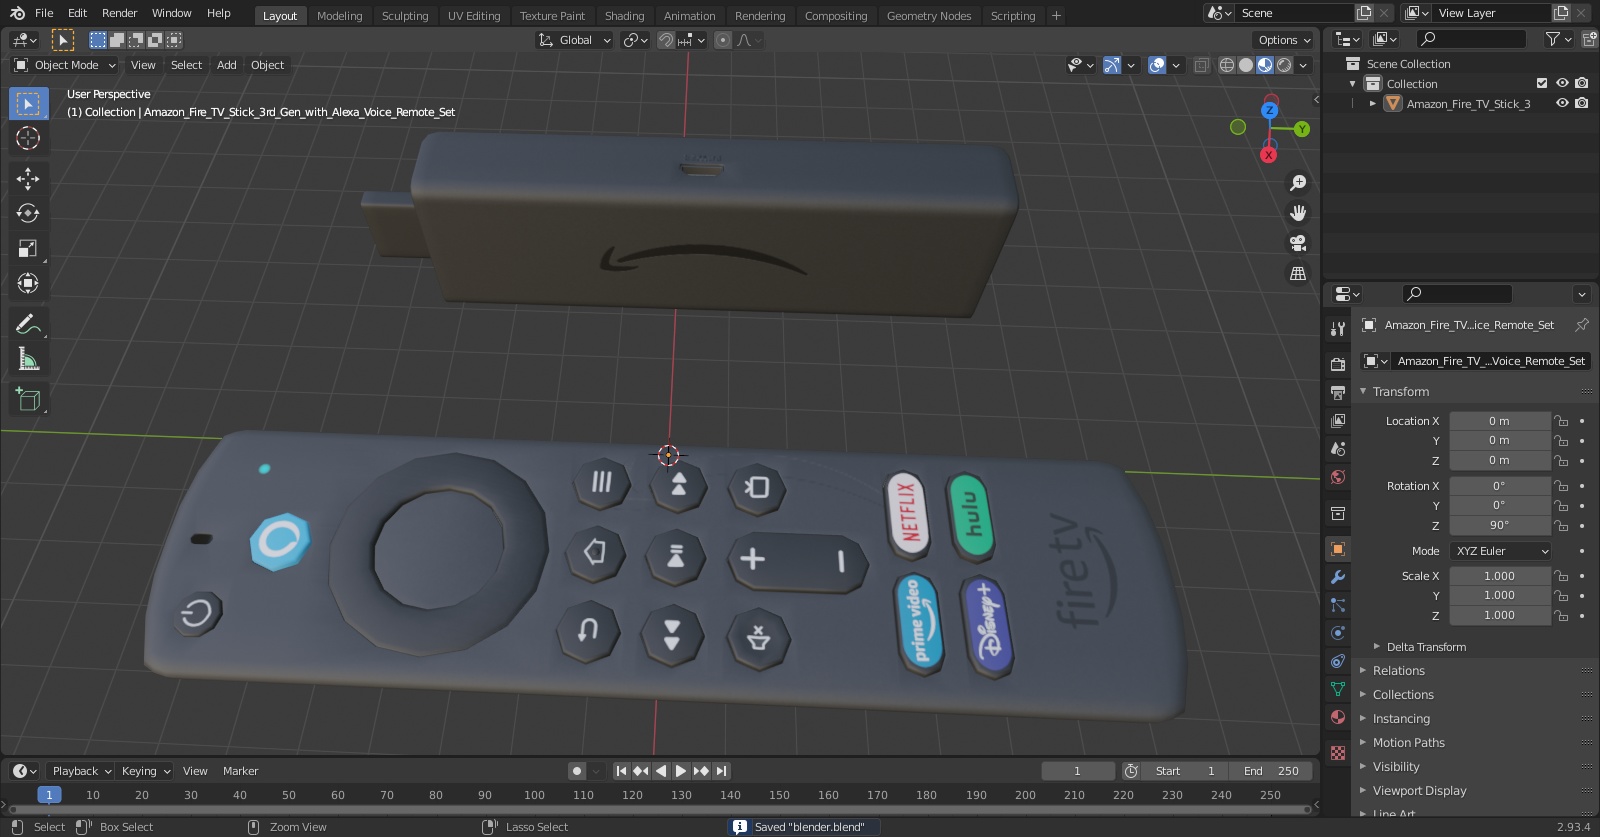Toggle Rotation Z lock icon
Viewport: 1600px width, 837px height.
(1561, 525)
